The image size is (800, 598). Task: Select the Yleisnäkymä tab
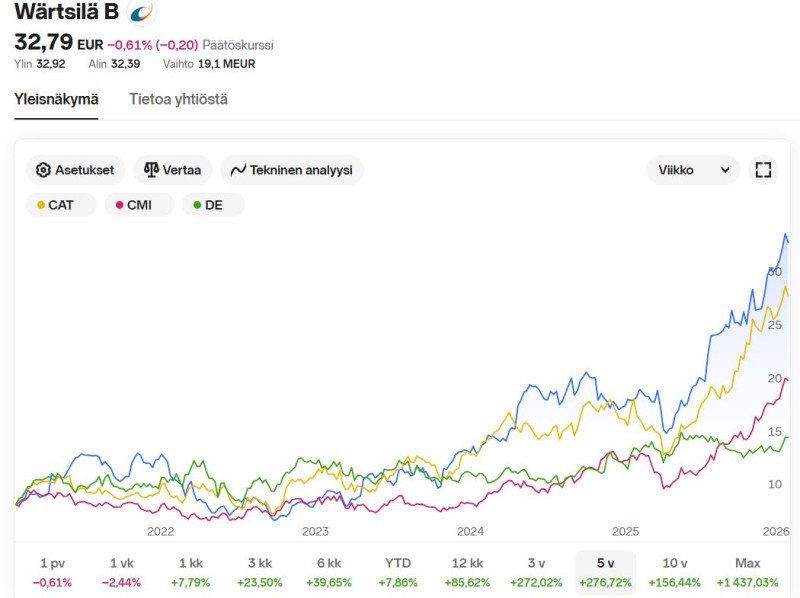click(56, 99)
